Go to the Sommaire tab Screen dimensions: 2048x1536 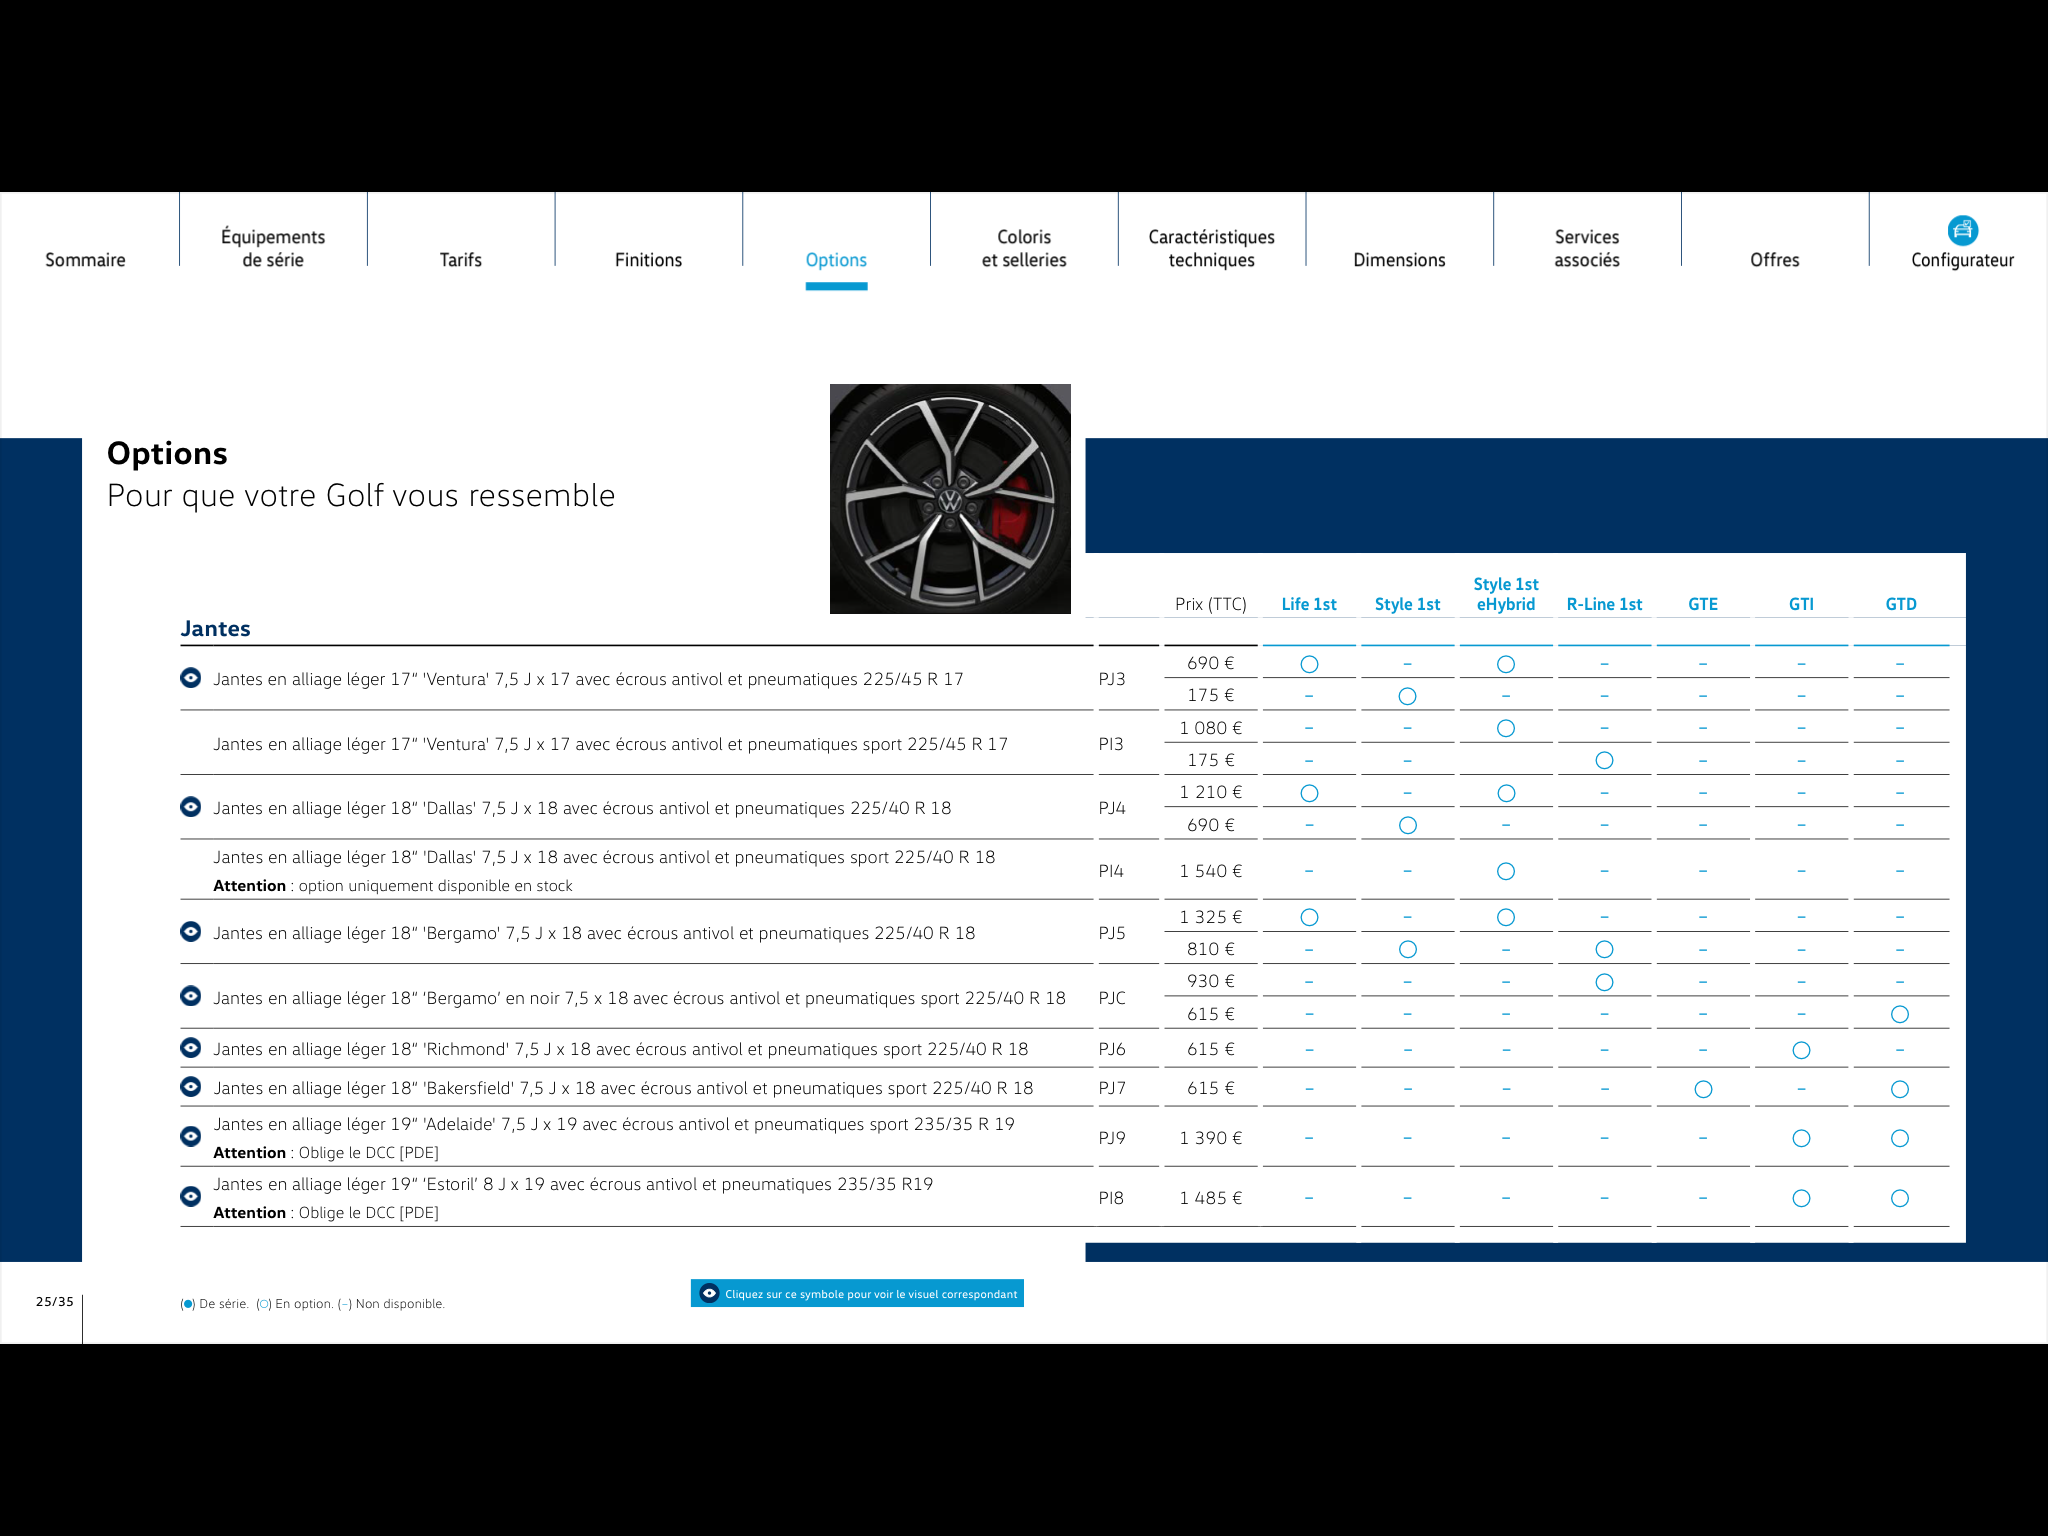pos(85,260)
